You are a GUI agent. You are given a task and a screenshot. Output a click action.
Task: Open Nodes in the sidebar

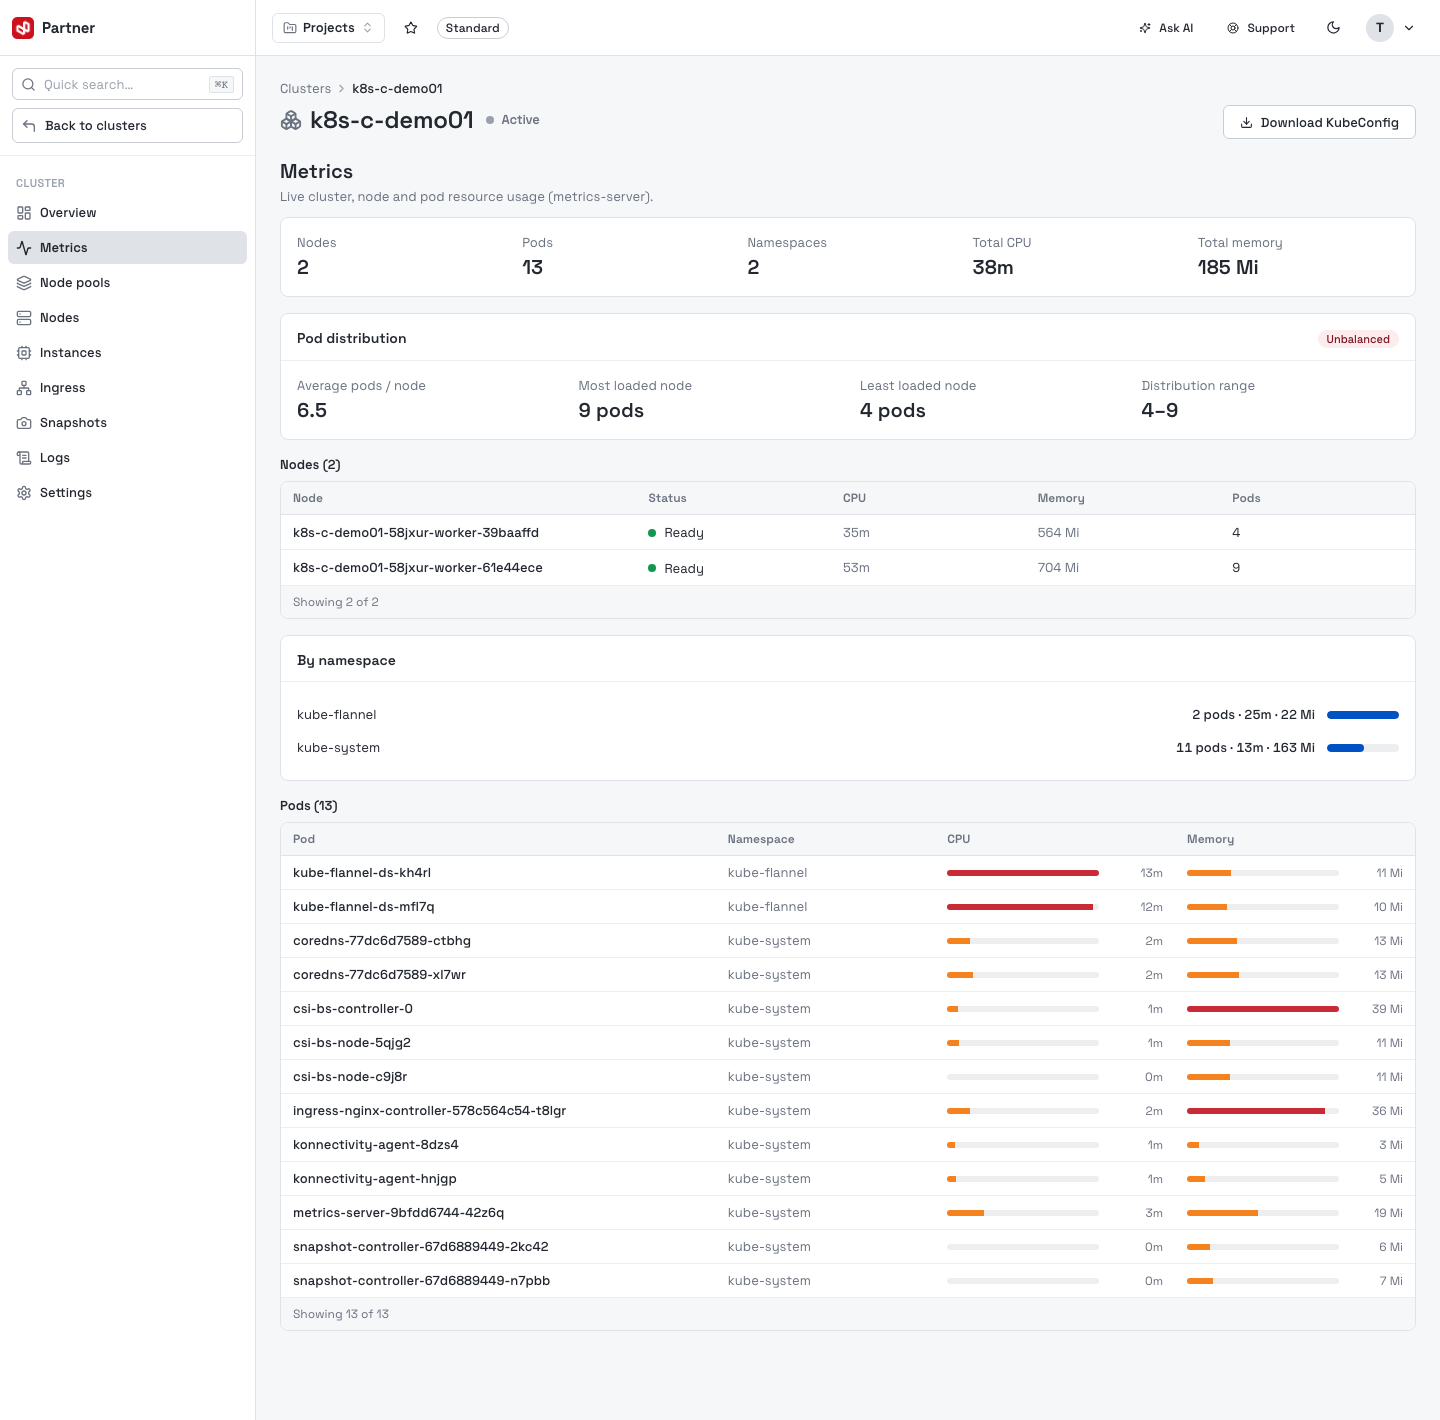[127, 318]
